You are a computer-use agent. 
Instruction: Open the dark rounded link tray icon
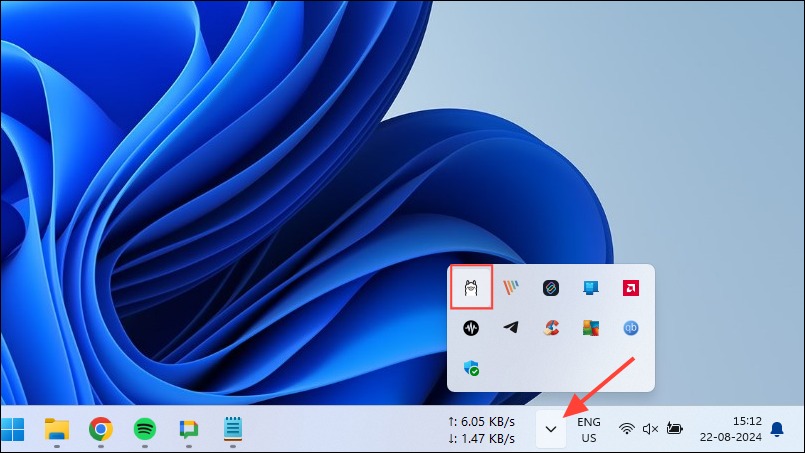[551, 288]
